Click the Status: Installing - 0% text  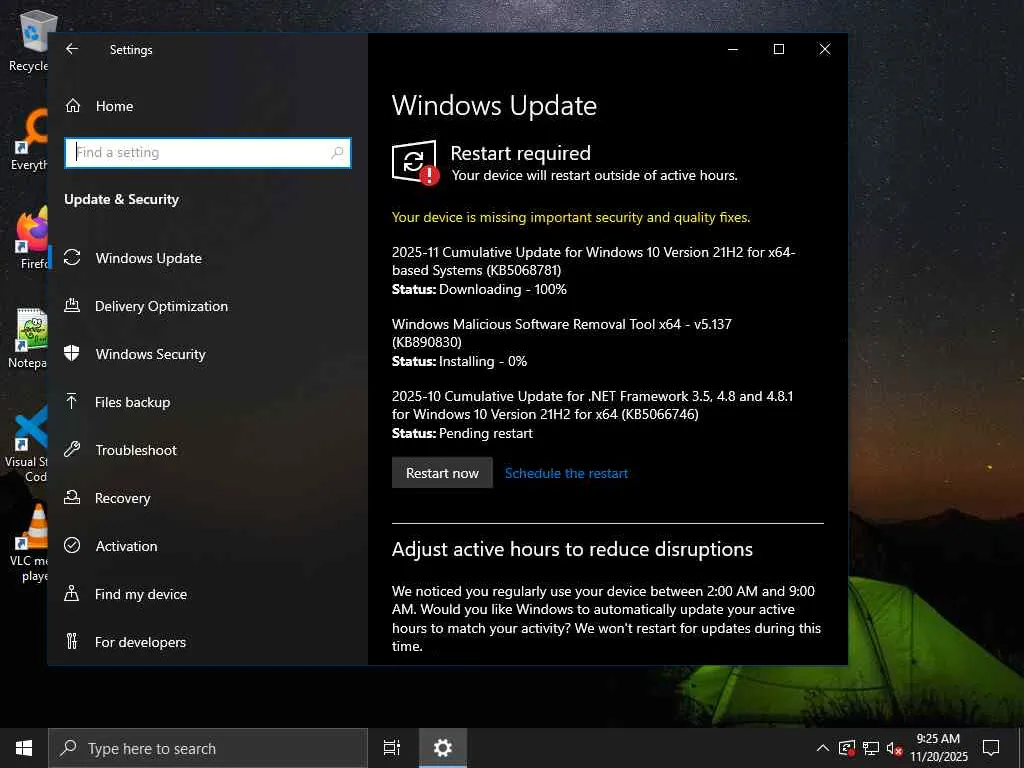tap(459, 361)
